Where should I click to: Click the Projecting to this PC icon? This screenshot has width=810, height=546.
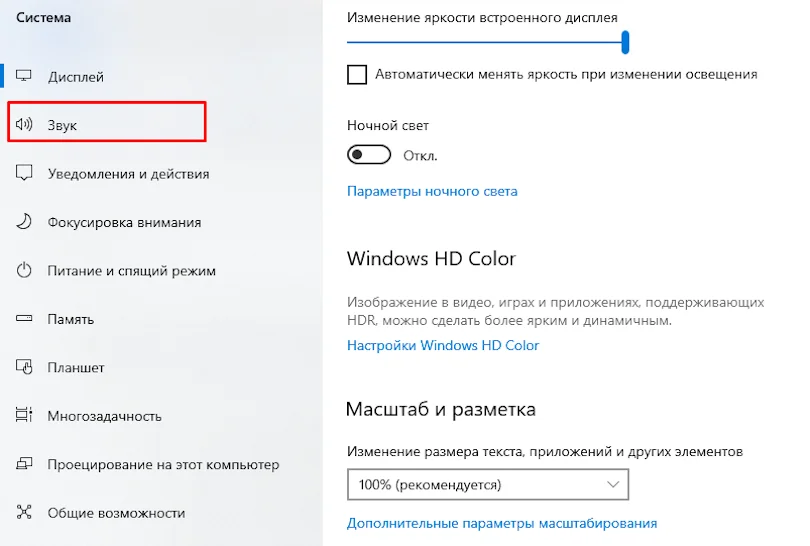tap(24, 463)
